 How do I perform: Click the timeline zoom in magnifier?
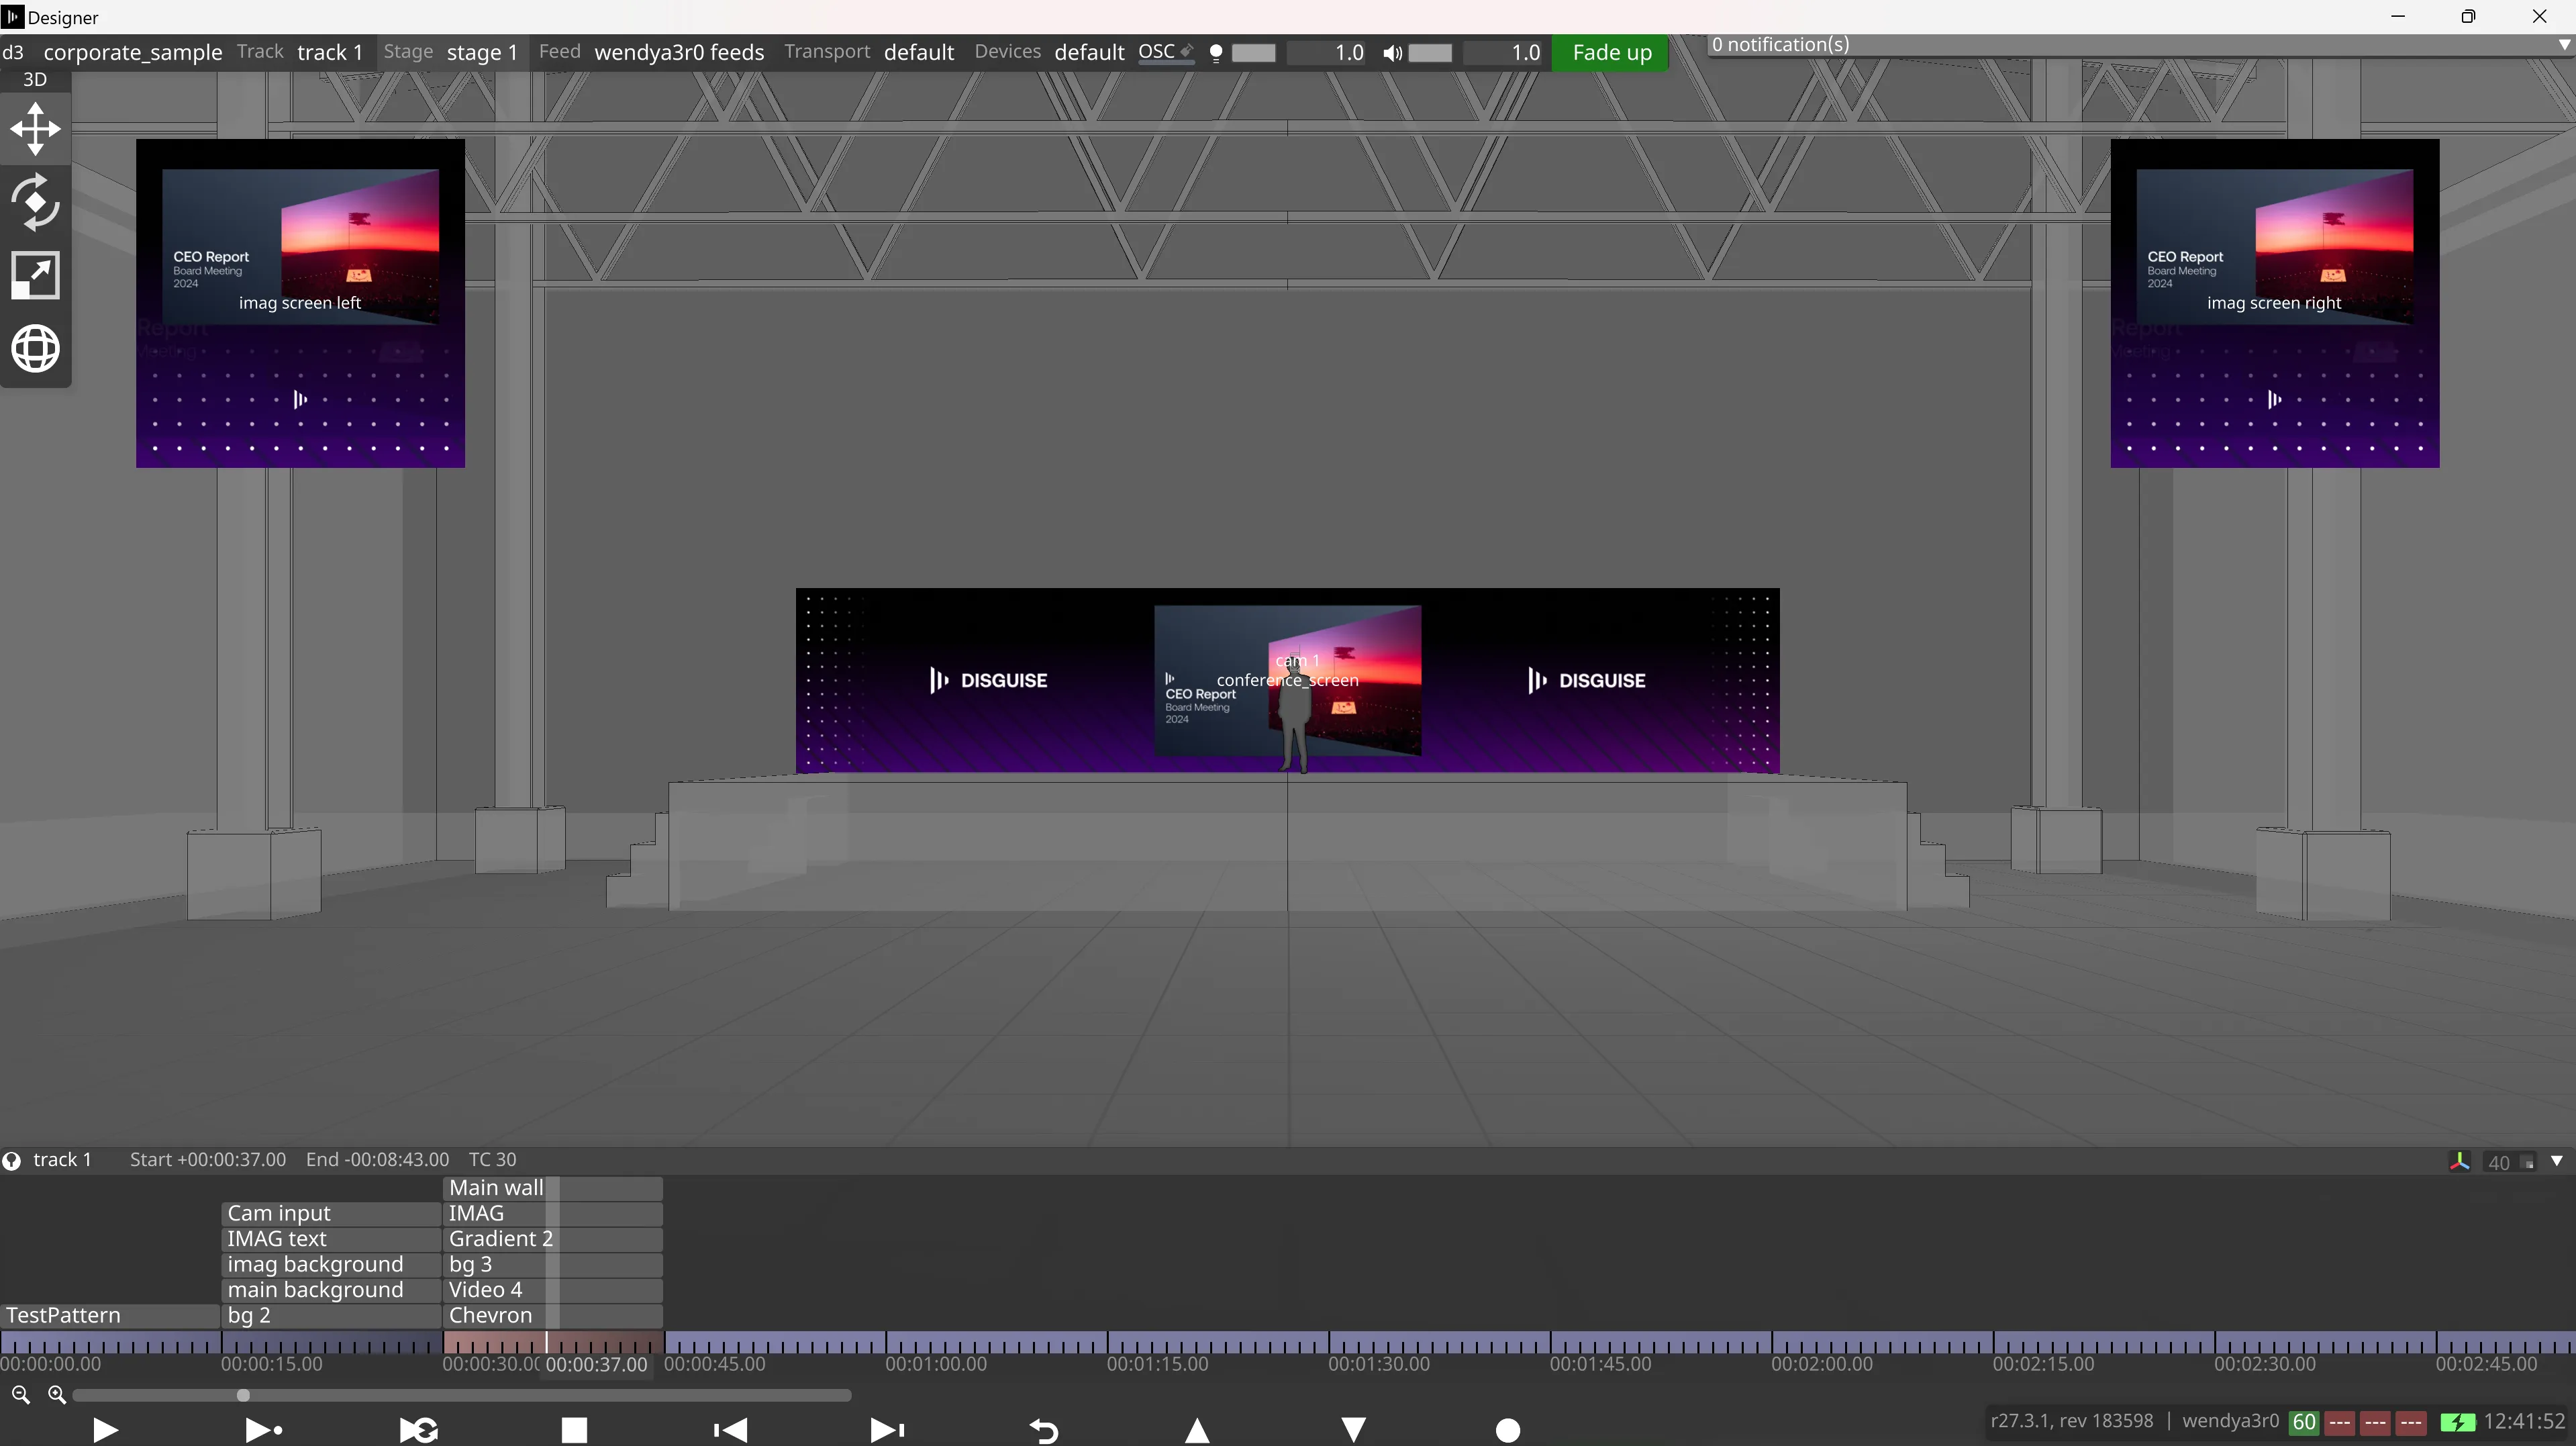pos(57,1394)
